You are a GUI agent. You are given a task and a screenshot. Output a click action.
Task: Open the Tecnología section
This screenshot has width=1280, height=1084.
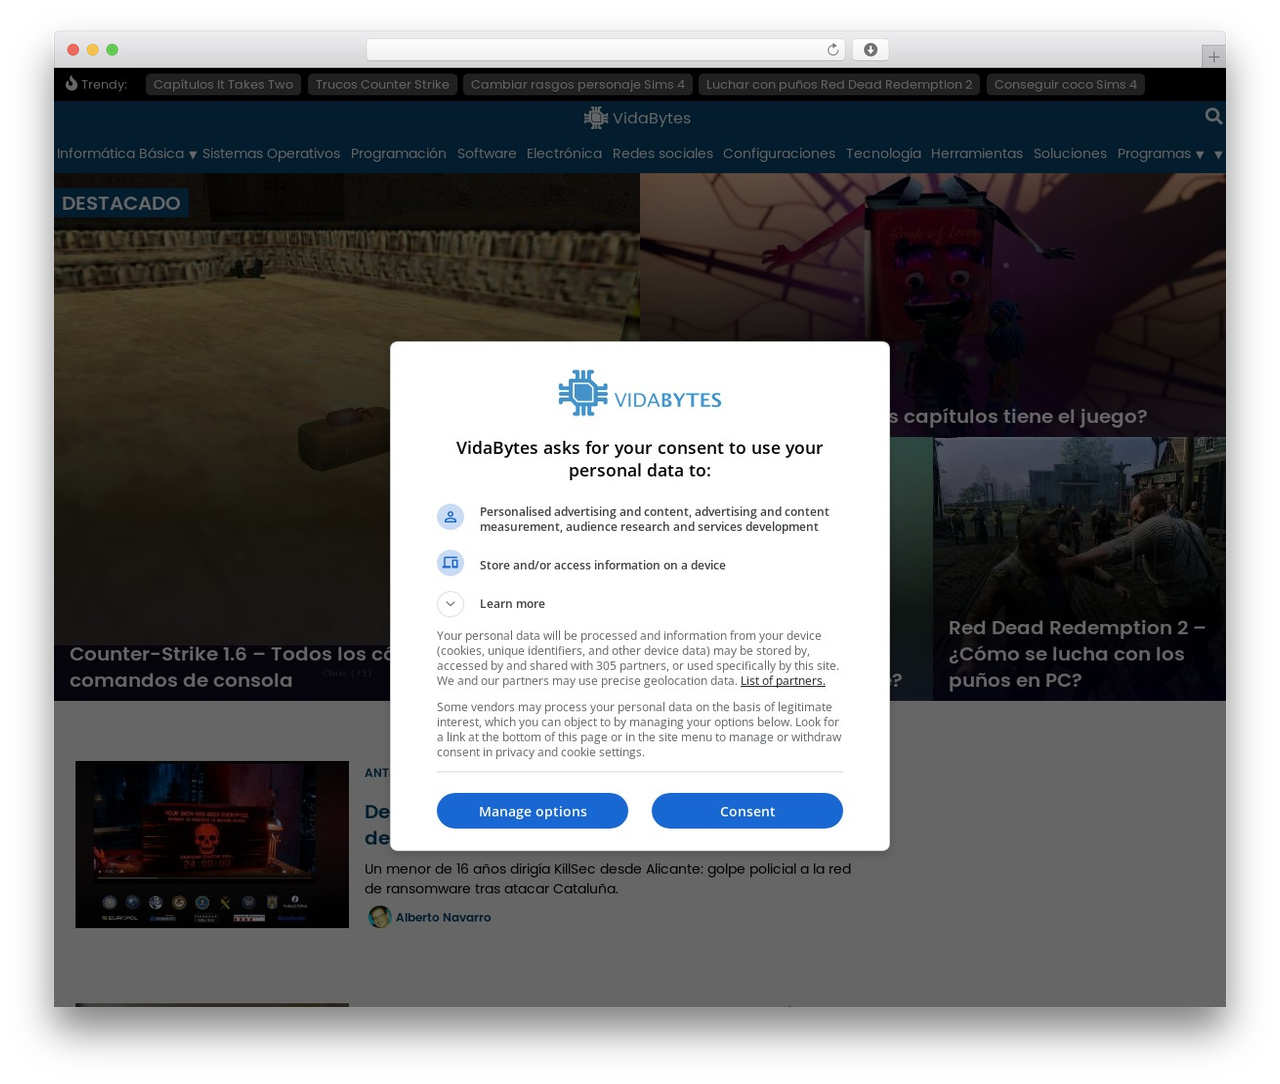[883, 153]
